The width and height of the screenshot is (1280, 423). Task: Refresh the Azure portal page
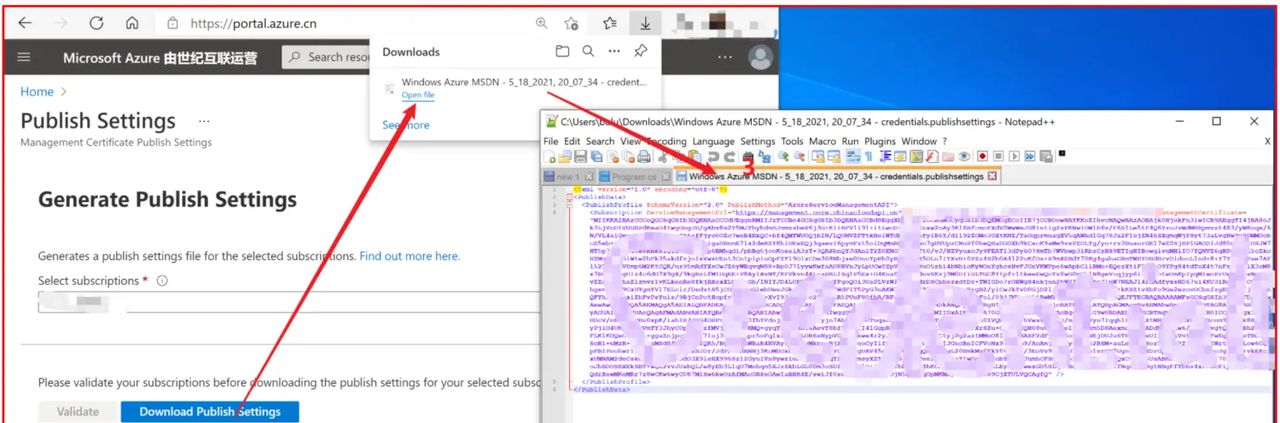pos(96,22)
